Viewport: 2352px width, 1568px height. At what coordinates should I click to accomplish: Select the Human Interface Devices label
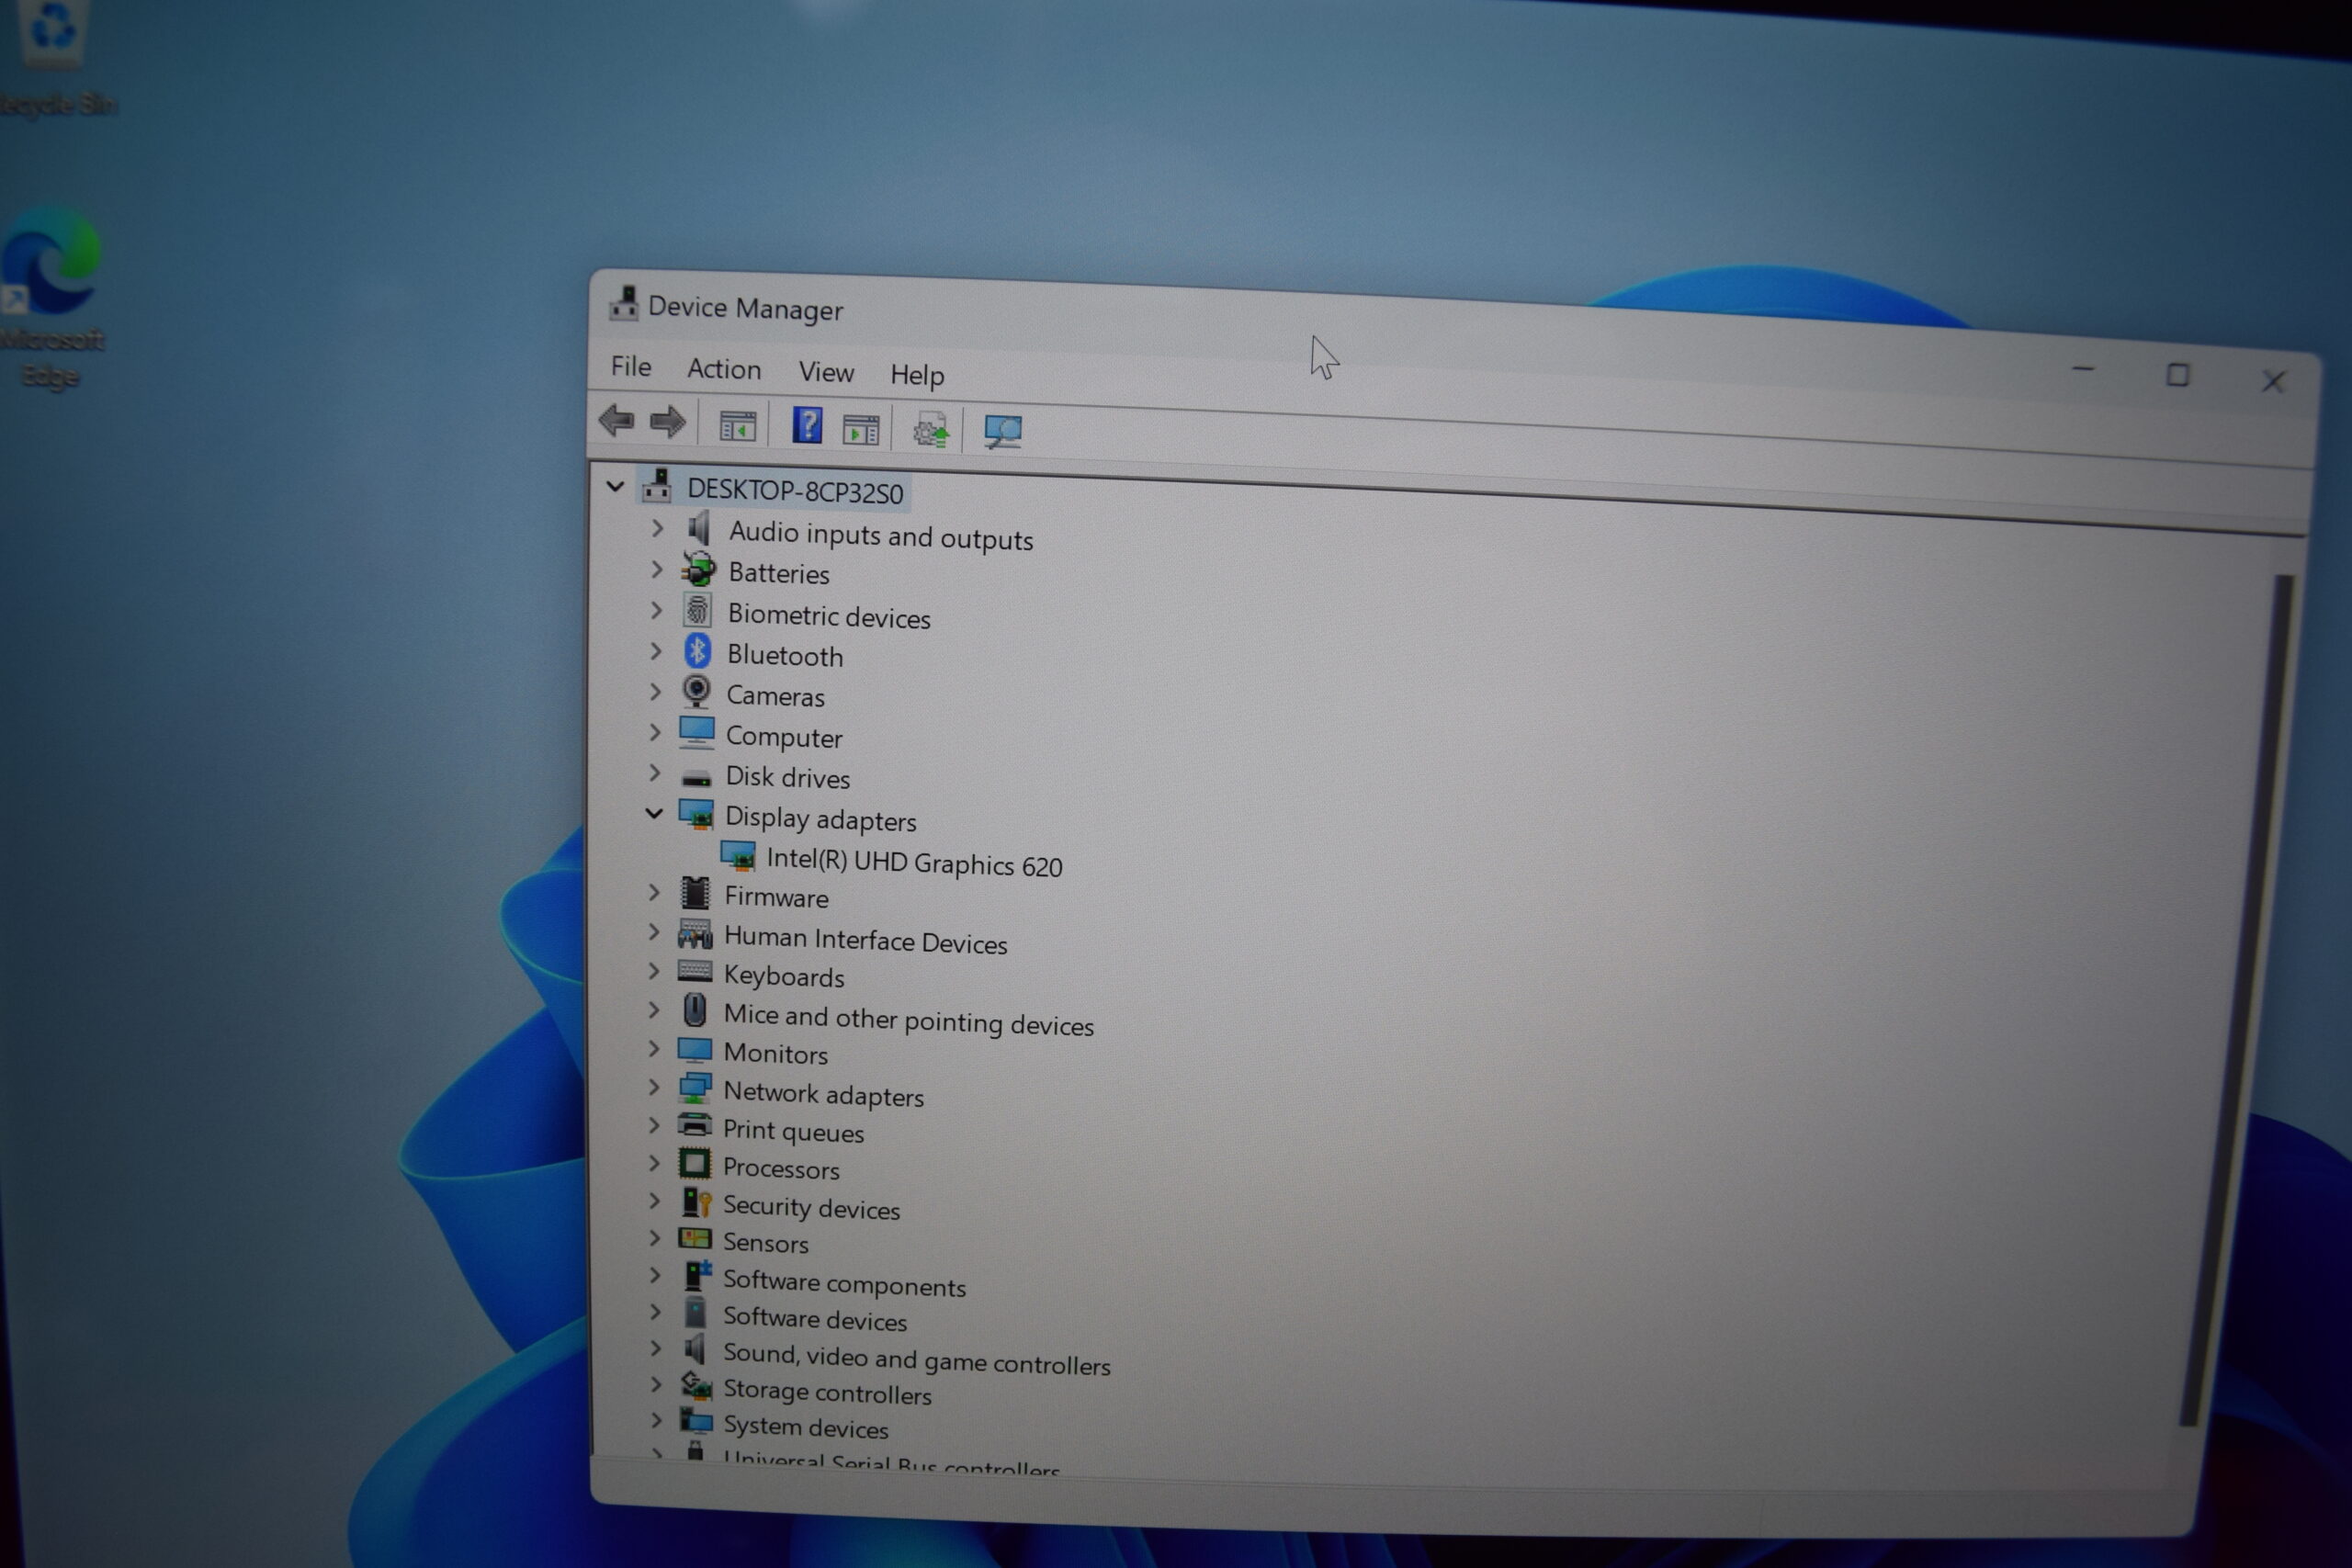[865, 939]
